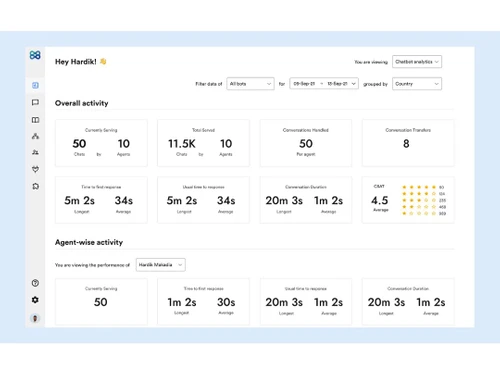Screen dimensions: 500x375
Task: Click the five-star rating row
Action: coord(423,187)
